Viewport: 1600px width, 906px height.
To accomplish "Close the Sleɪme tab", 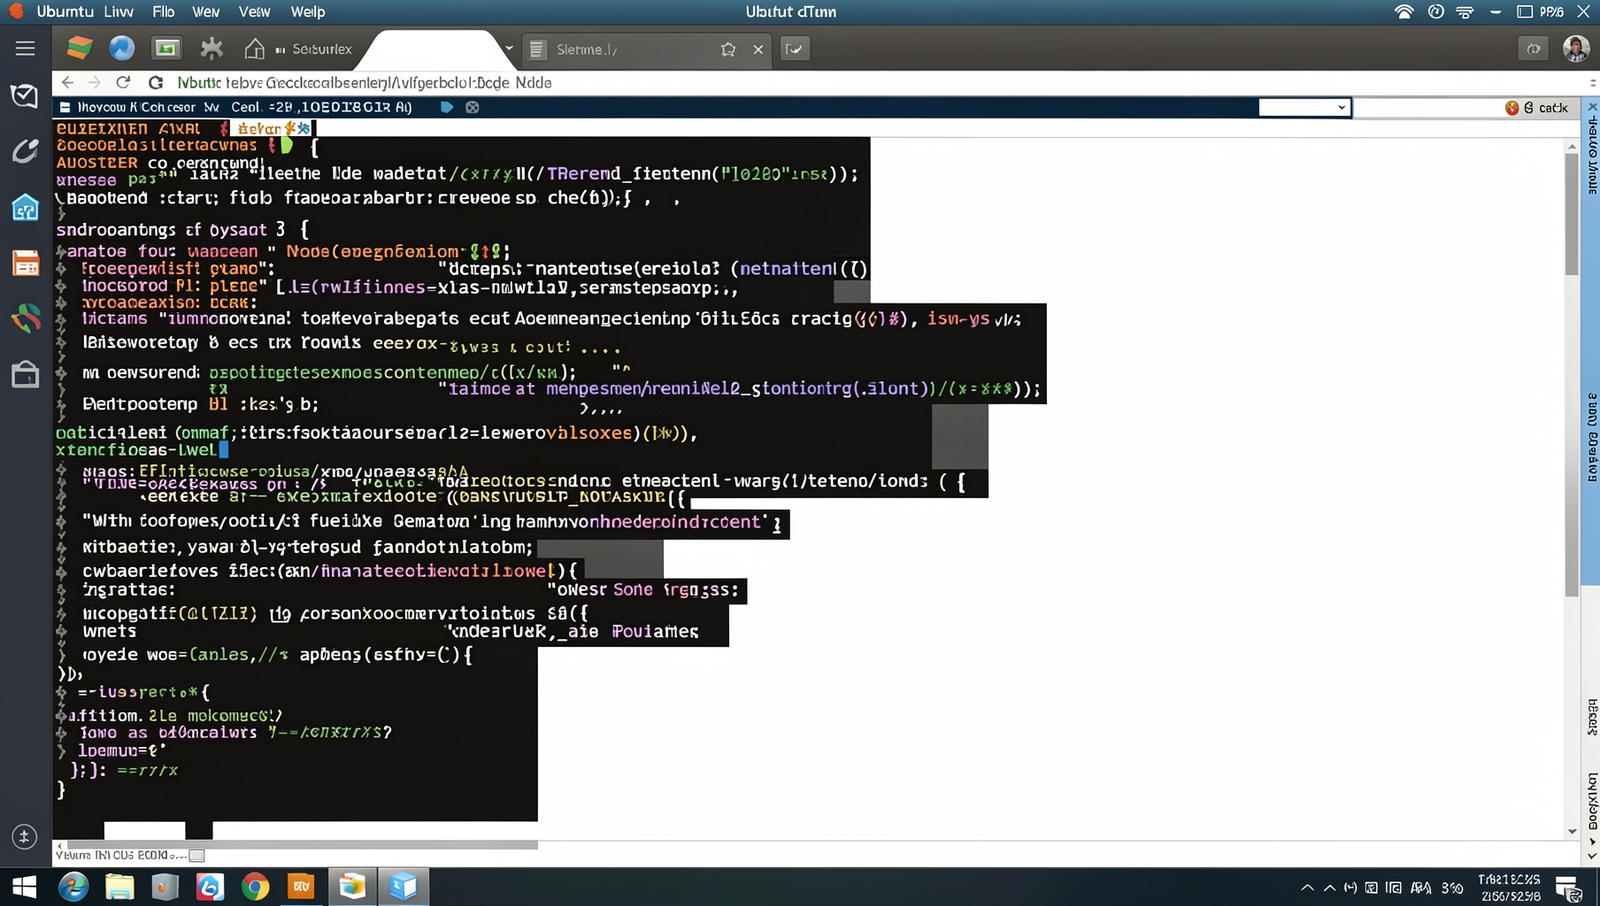I will (758, 49).
